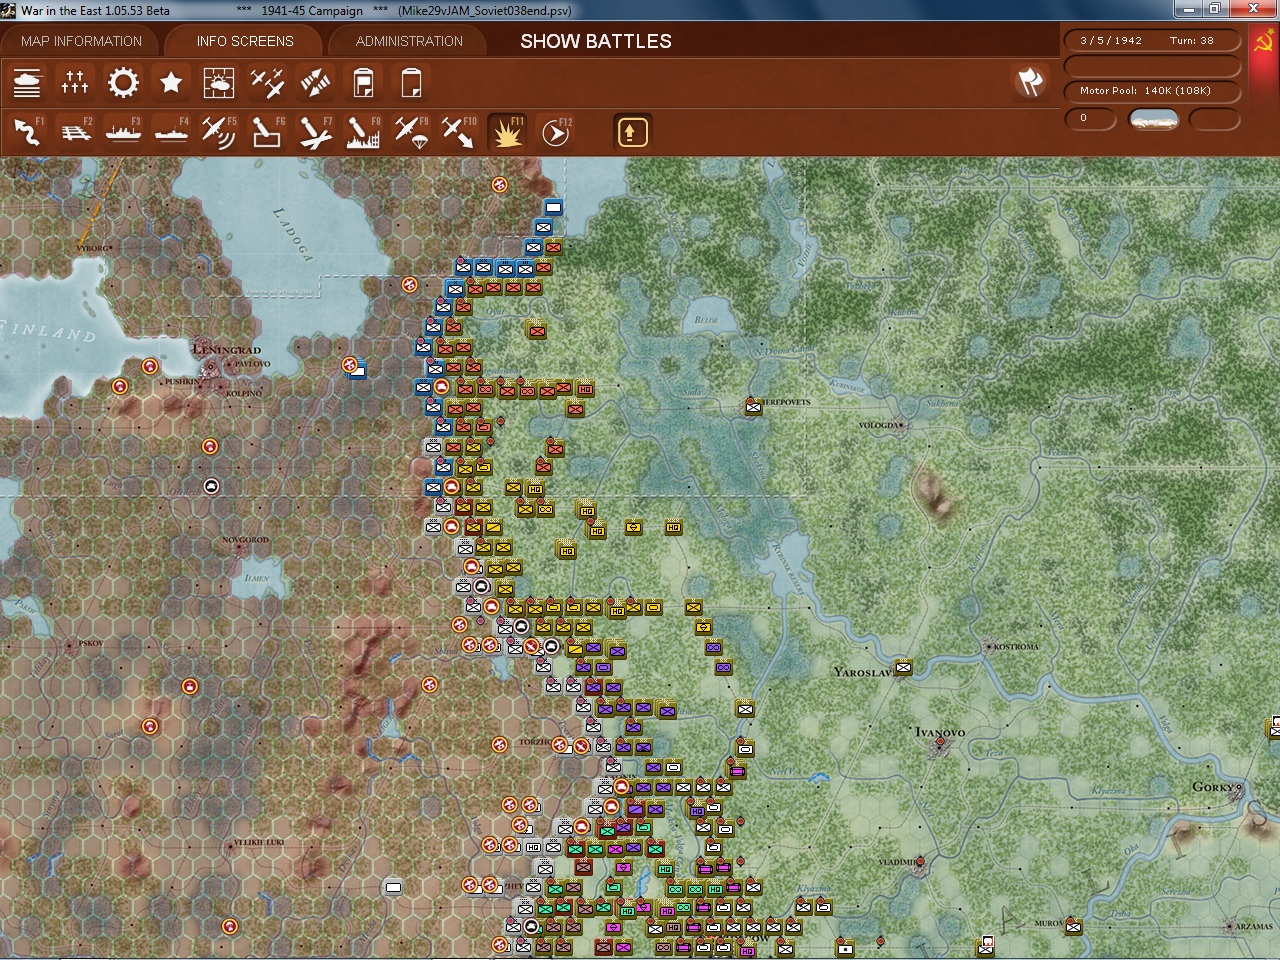Click the blank document icon
The height and width of the screenshot is (960, 1280).
(411, 82)
